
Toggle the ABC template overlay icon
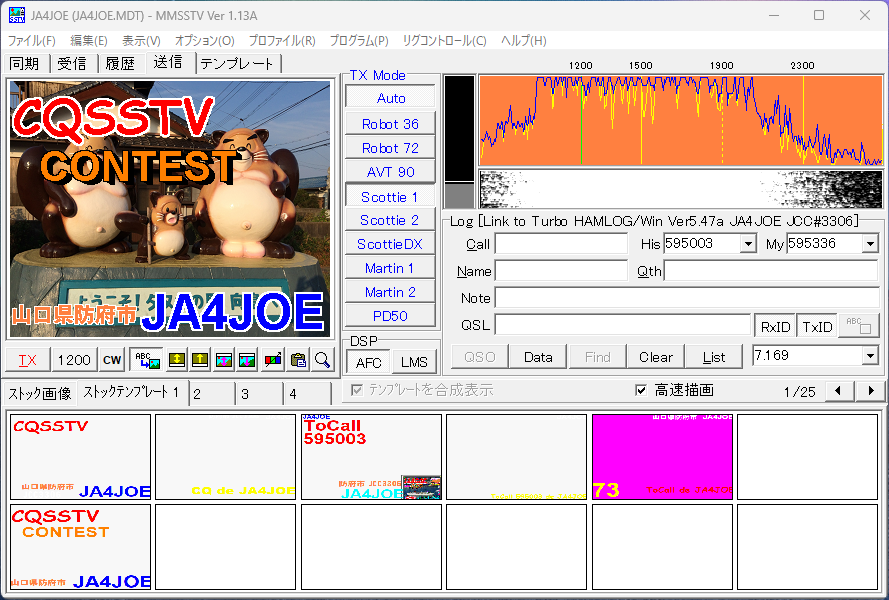(147, 360)
